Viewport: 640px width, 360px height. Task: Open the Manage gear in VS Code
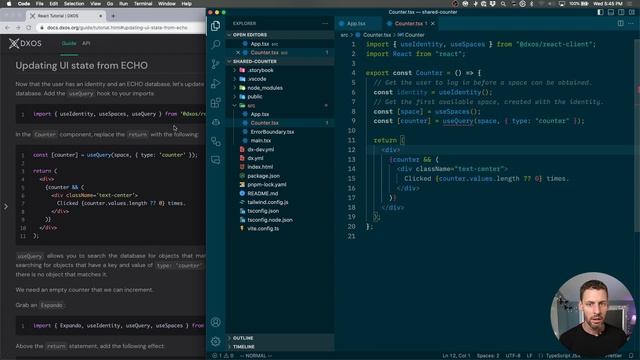coord(216,341)
